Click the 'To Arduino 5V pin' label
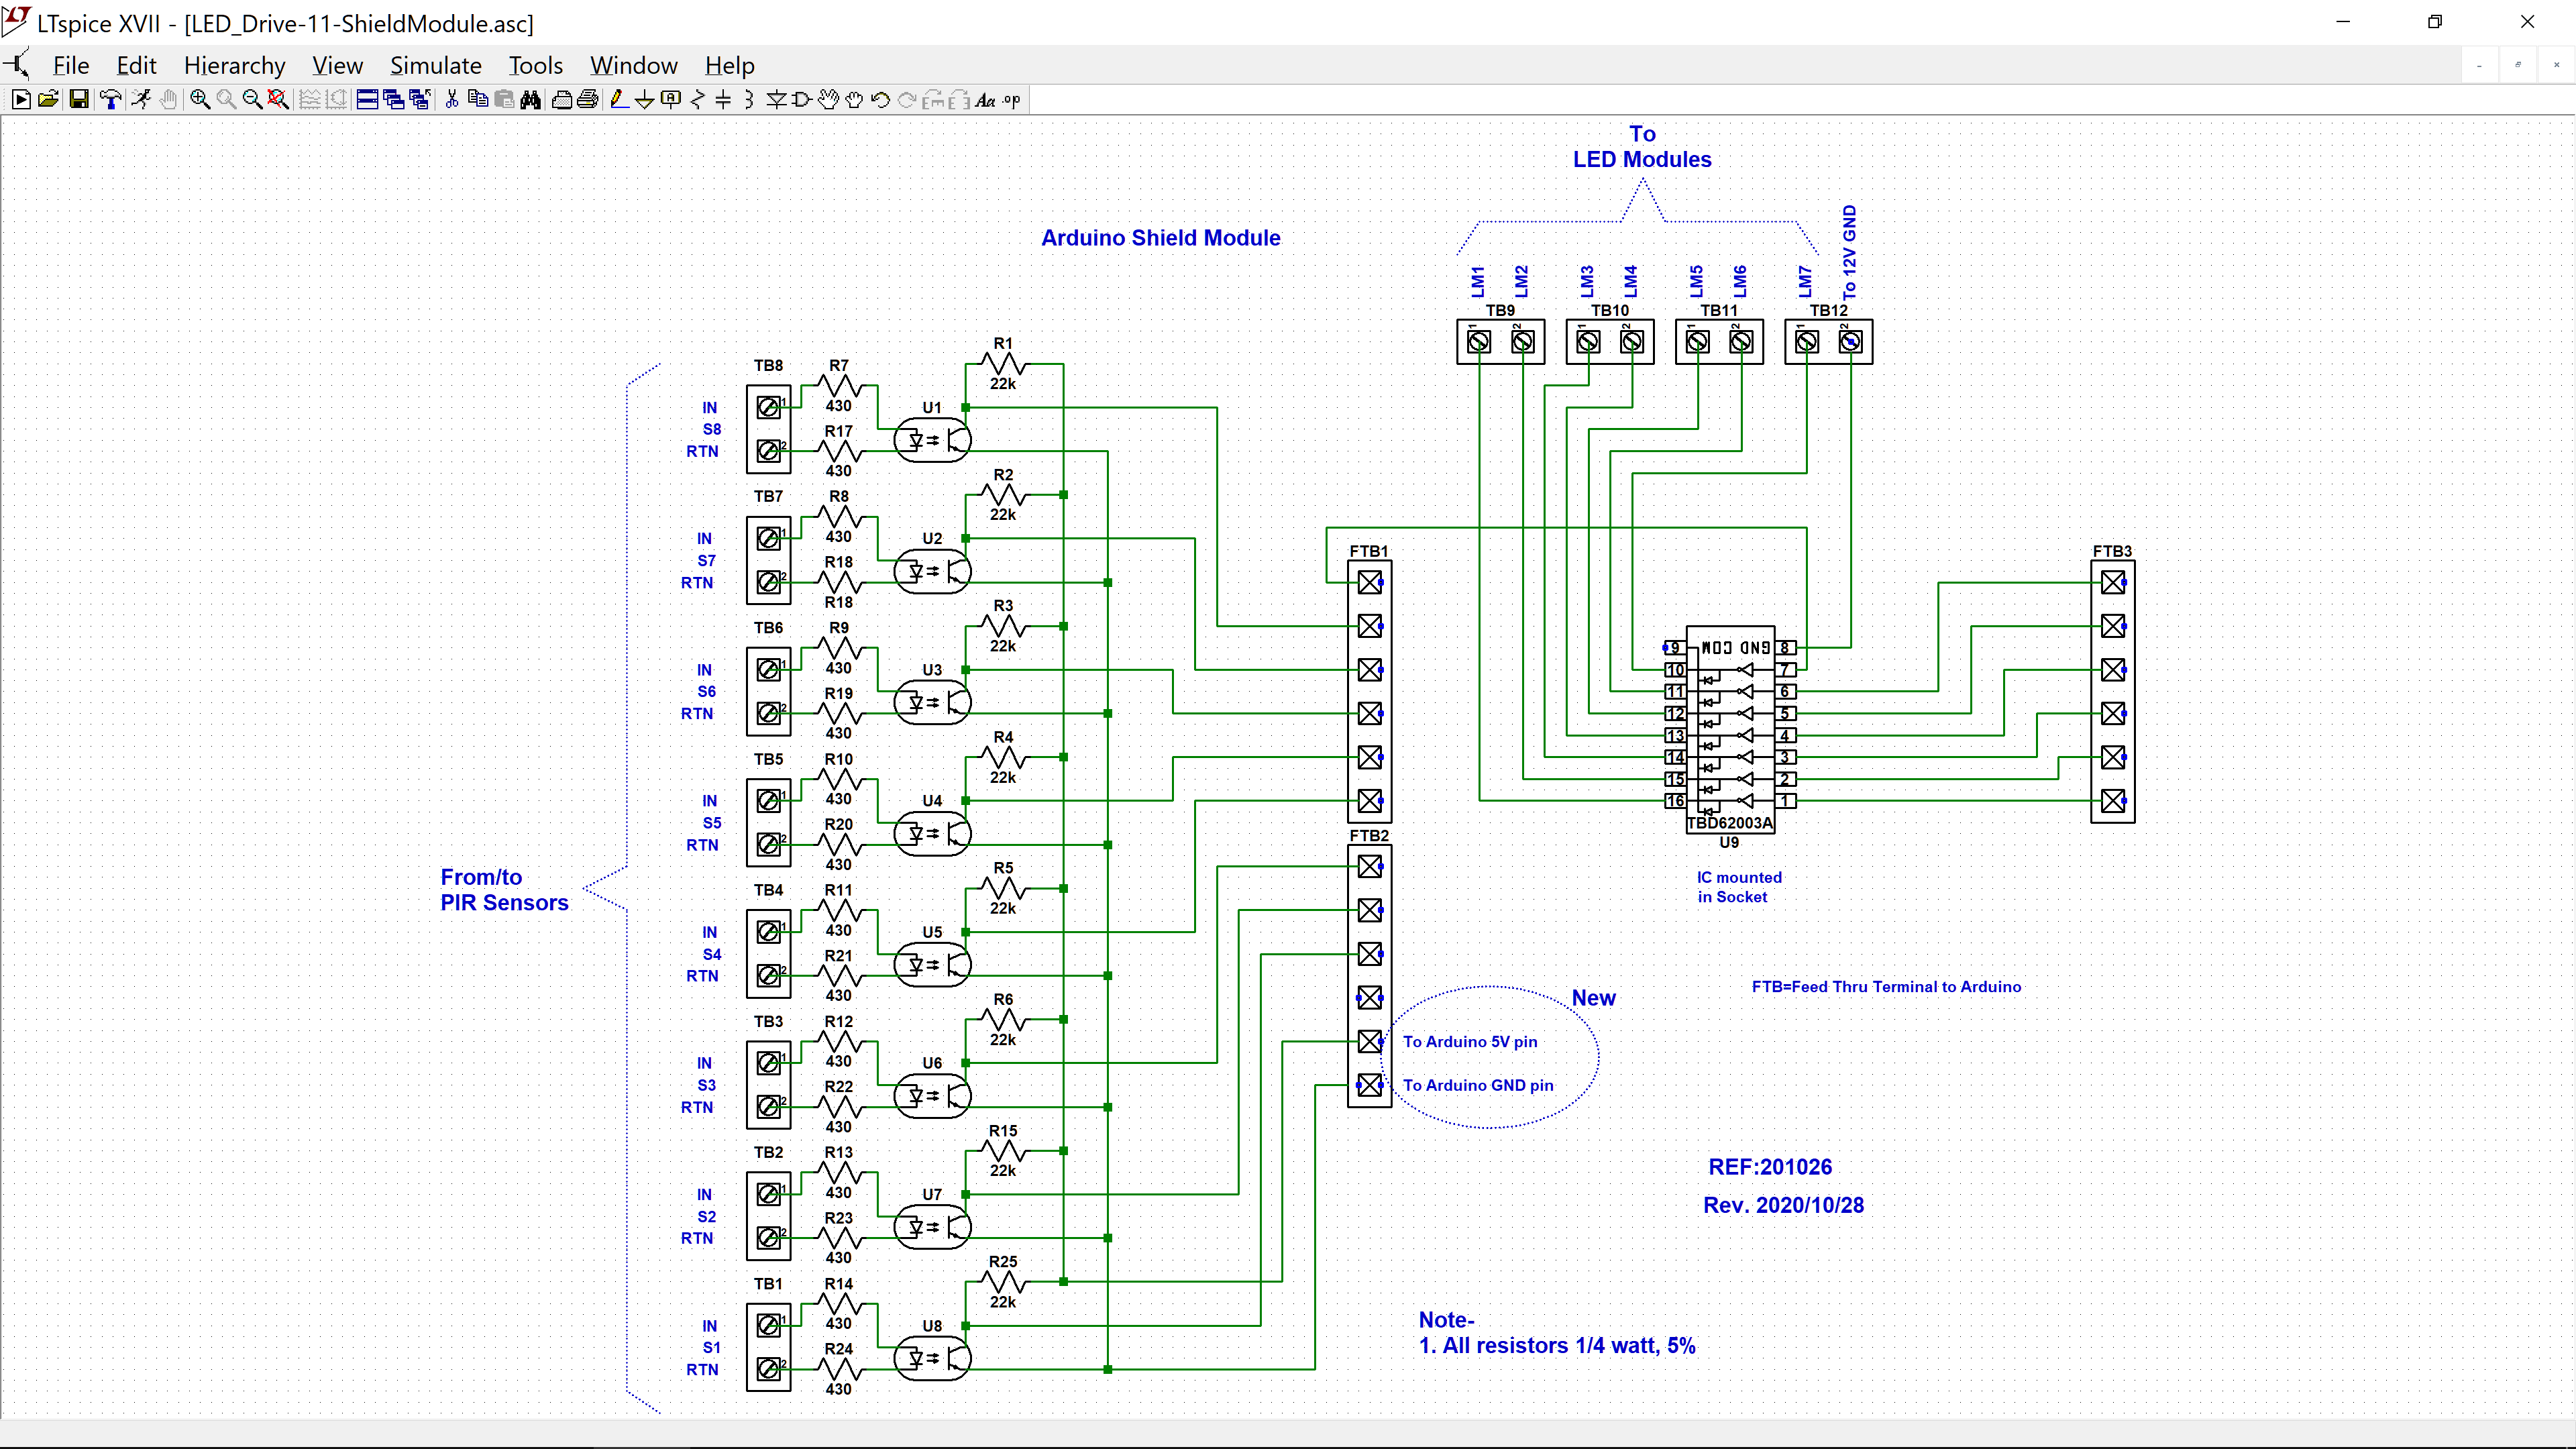This screenshot has width=2576, height=1449. (1470, 1041)
